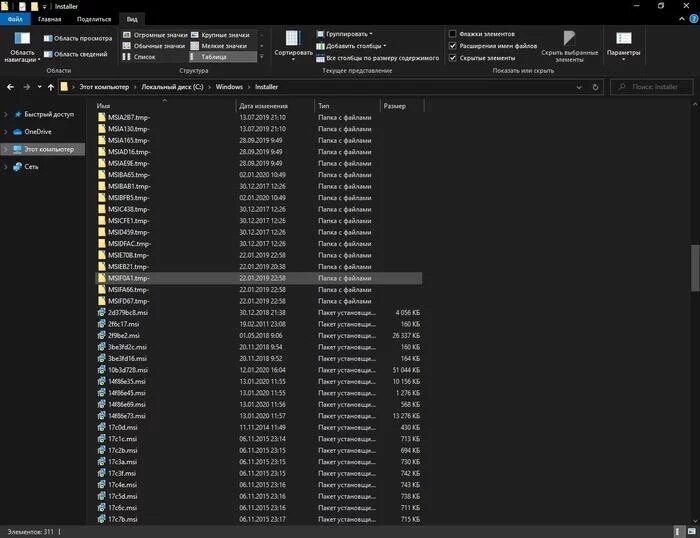Click the vertical scrollbar thumb of file list
The height and width of the screenshot is (538, 700).
point(695,268)
